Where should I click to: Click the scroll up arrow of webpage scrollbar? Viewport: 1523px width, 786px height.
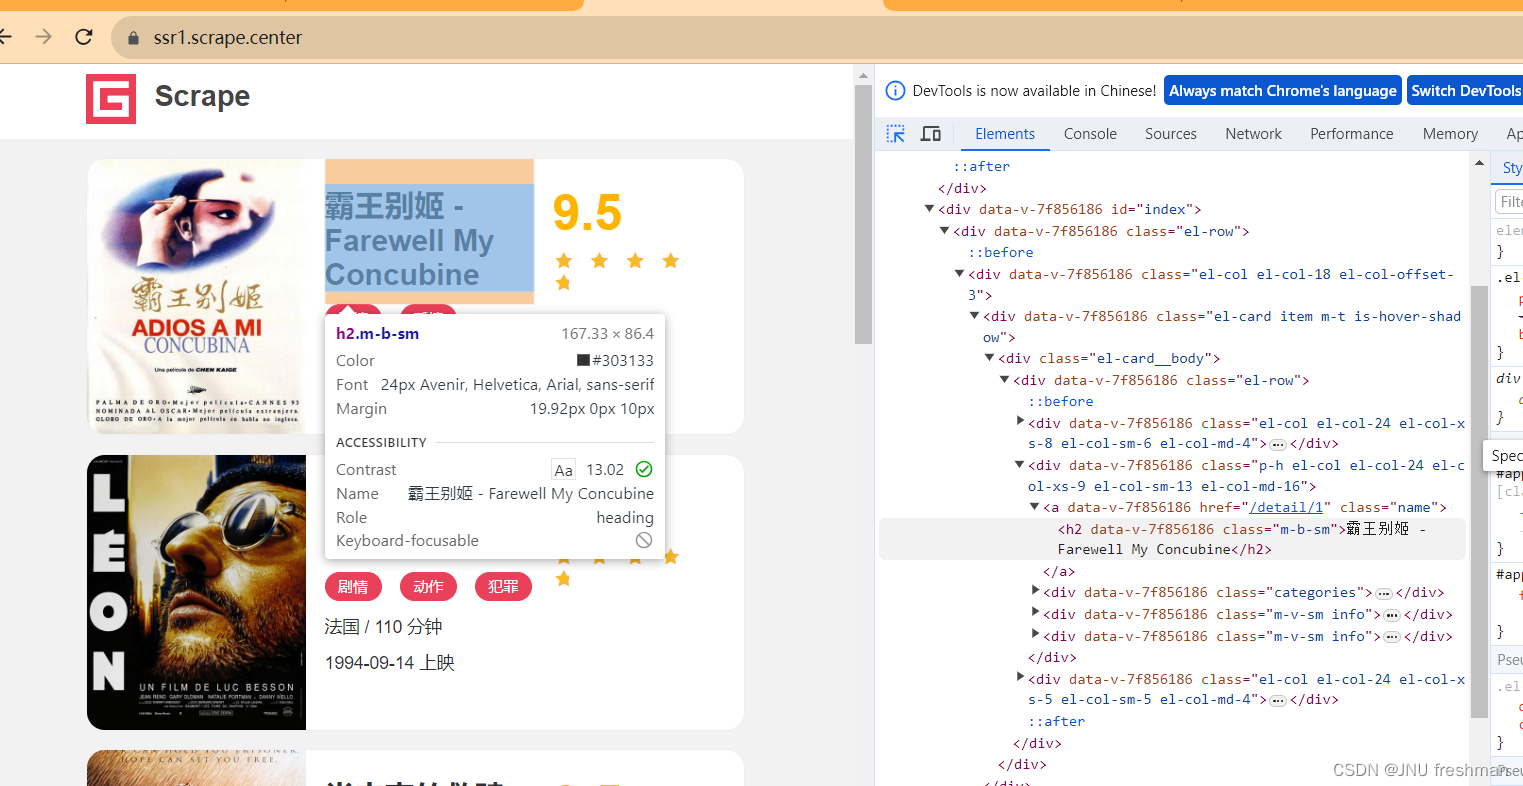tap(863, 74)
